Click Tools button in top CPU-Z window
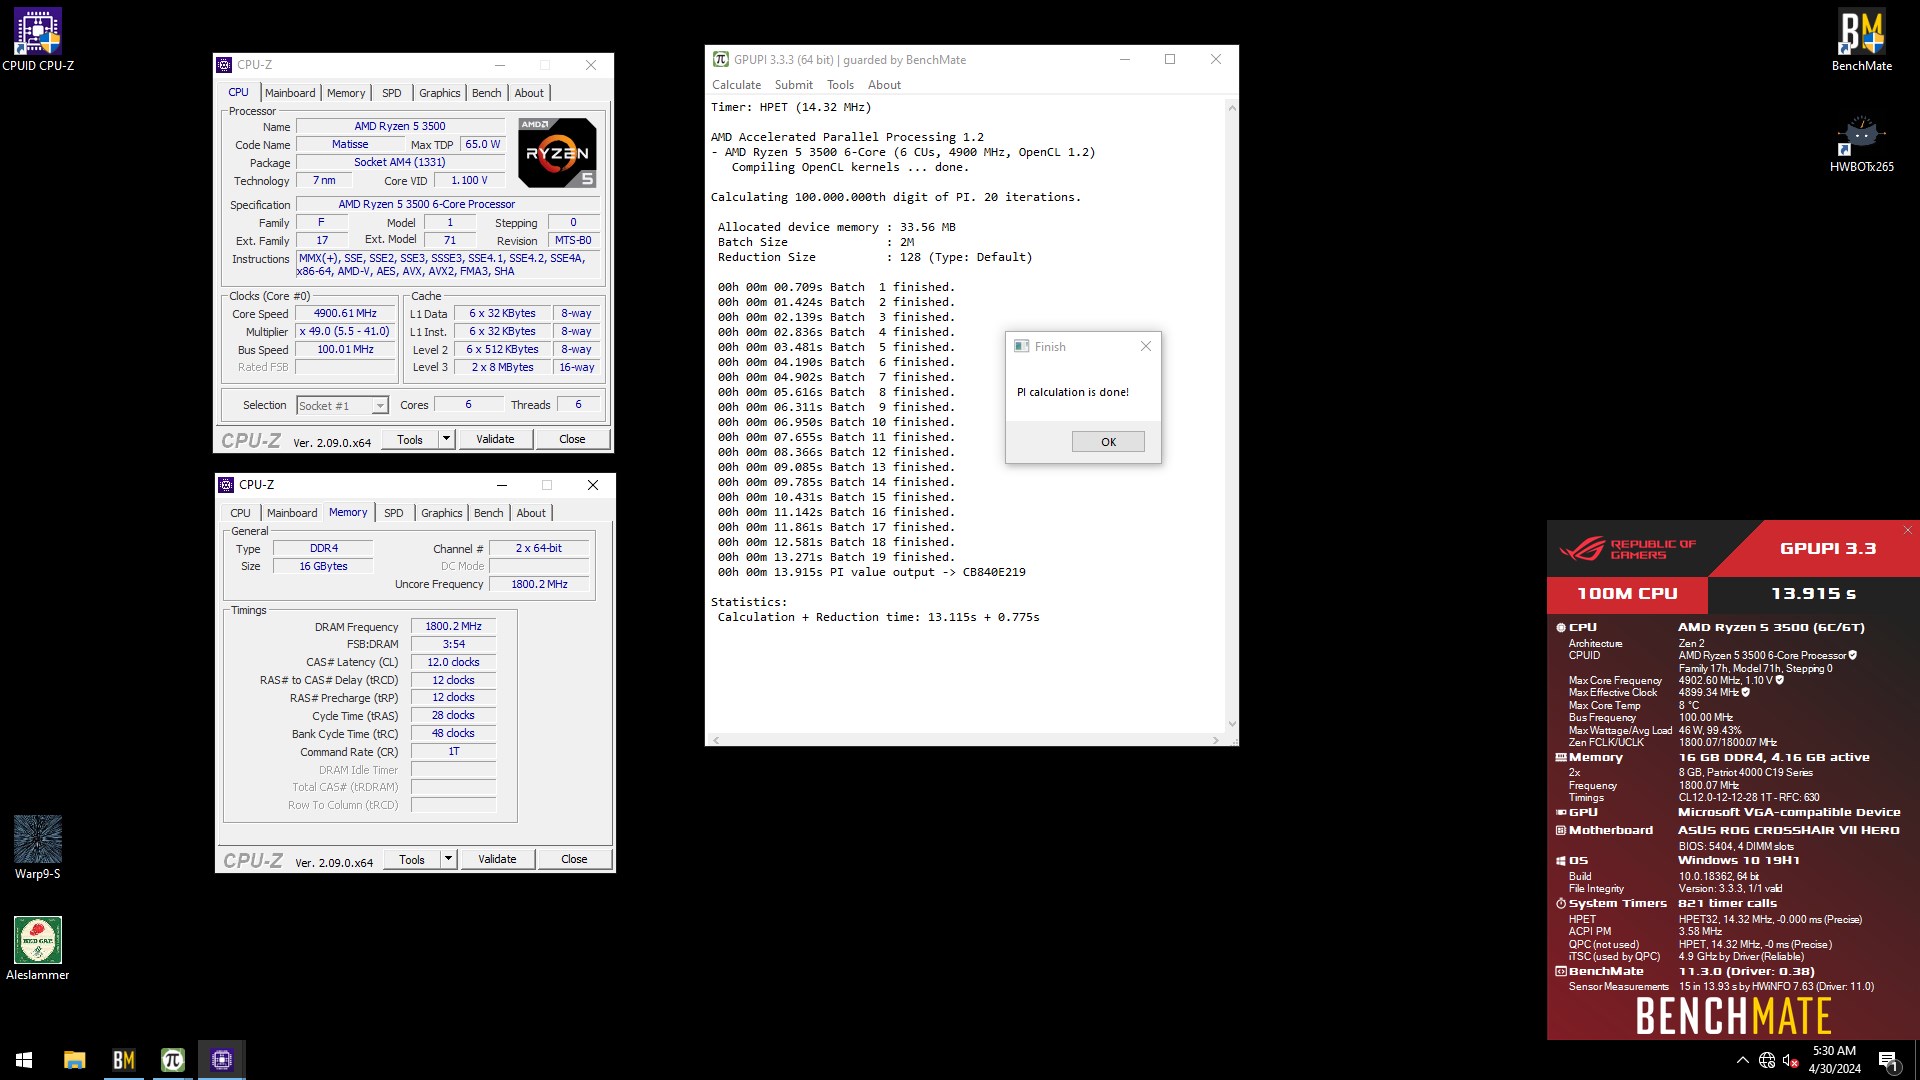 pos(410,439)
